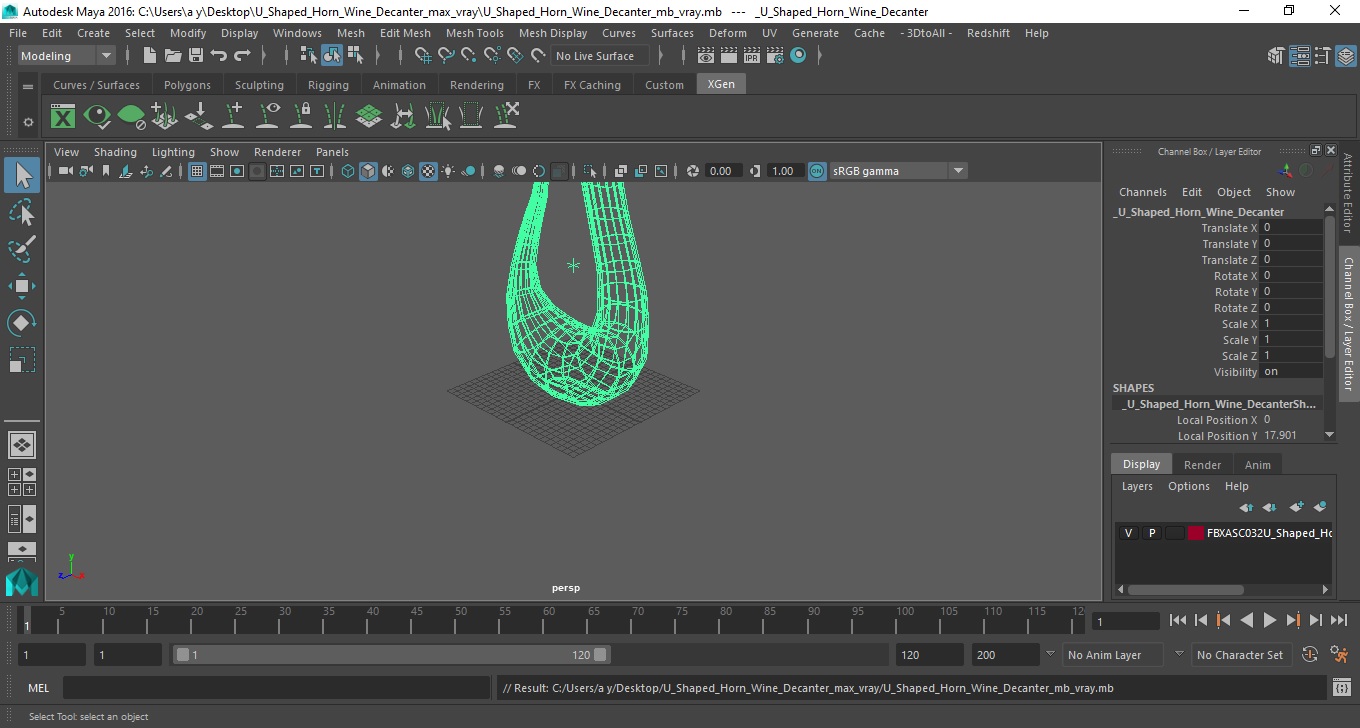Play the animation forward
The width and height of the screenshot is (1360, 728).
(1269, 621)
